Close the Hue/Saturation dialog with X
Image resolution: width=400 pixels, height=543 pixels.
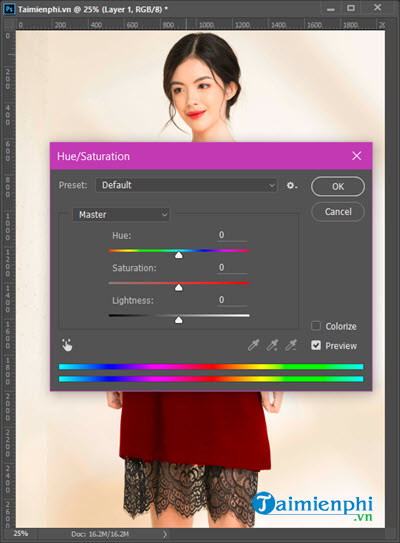pos(357,156)
